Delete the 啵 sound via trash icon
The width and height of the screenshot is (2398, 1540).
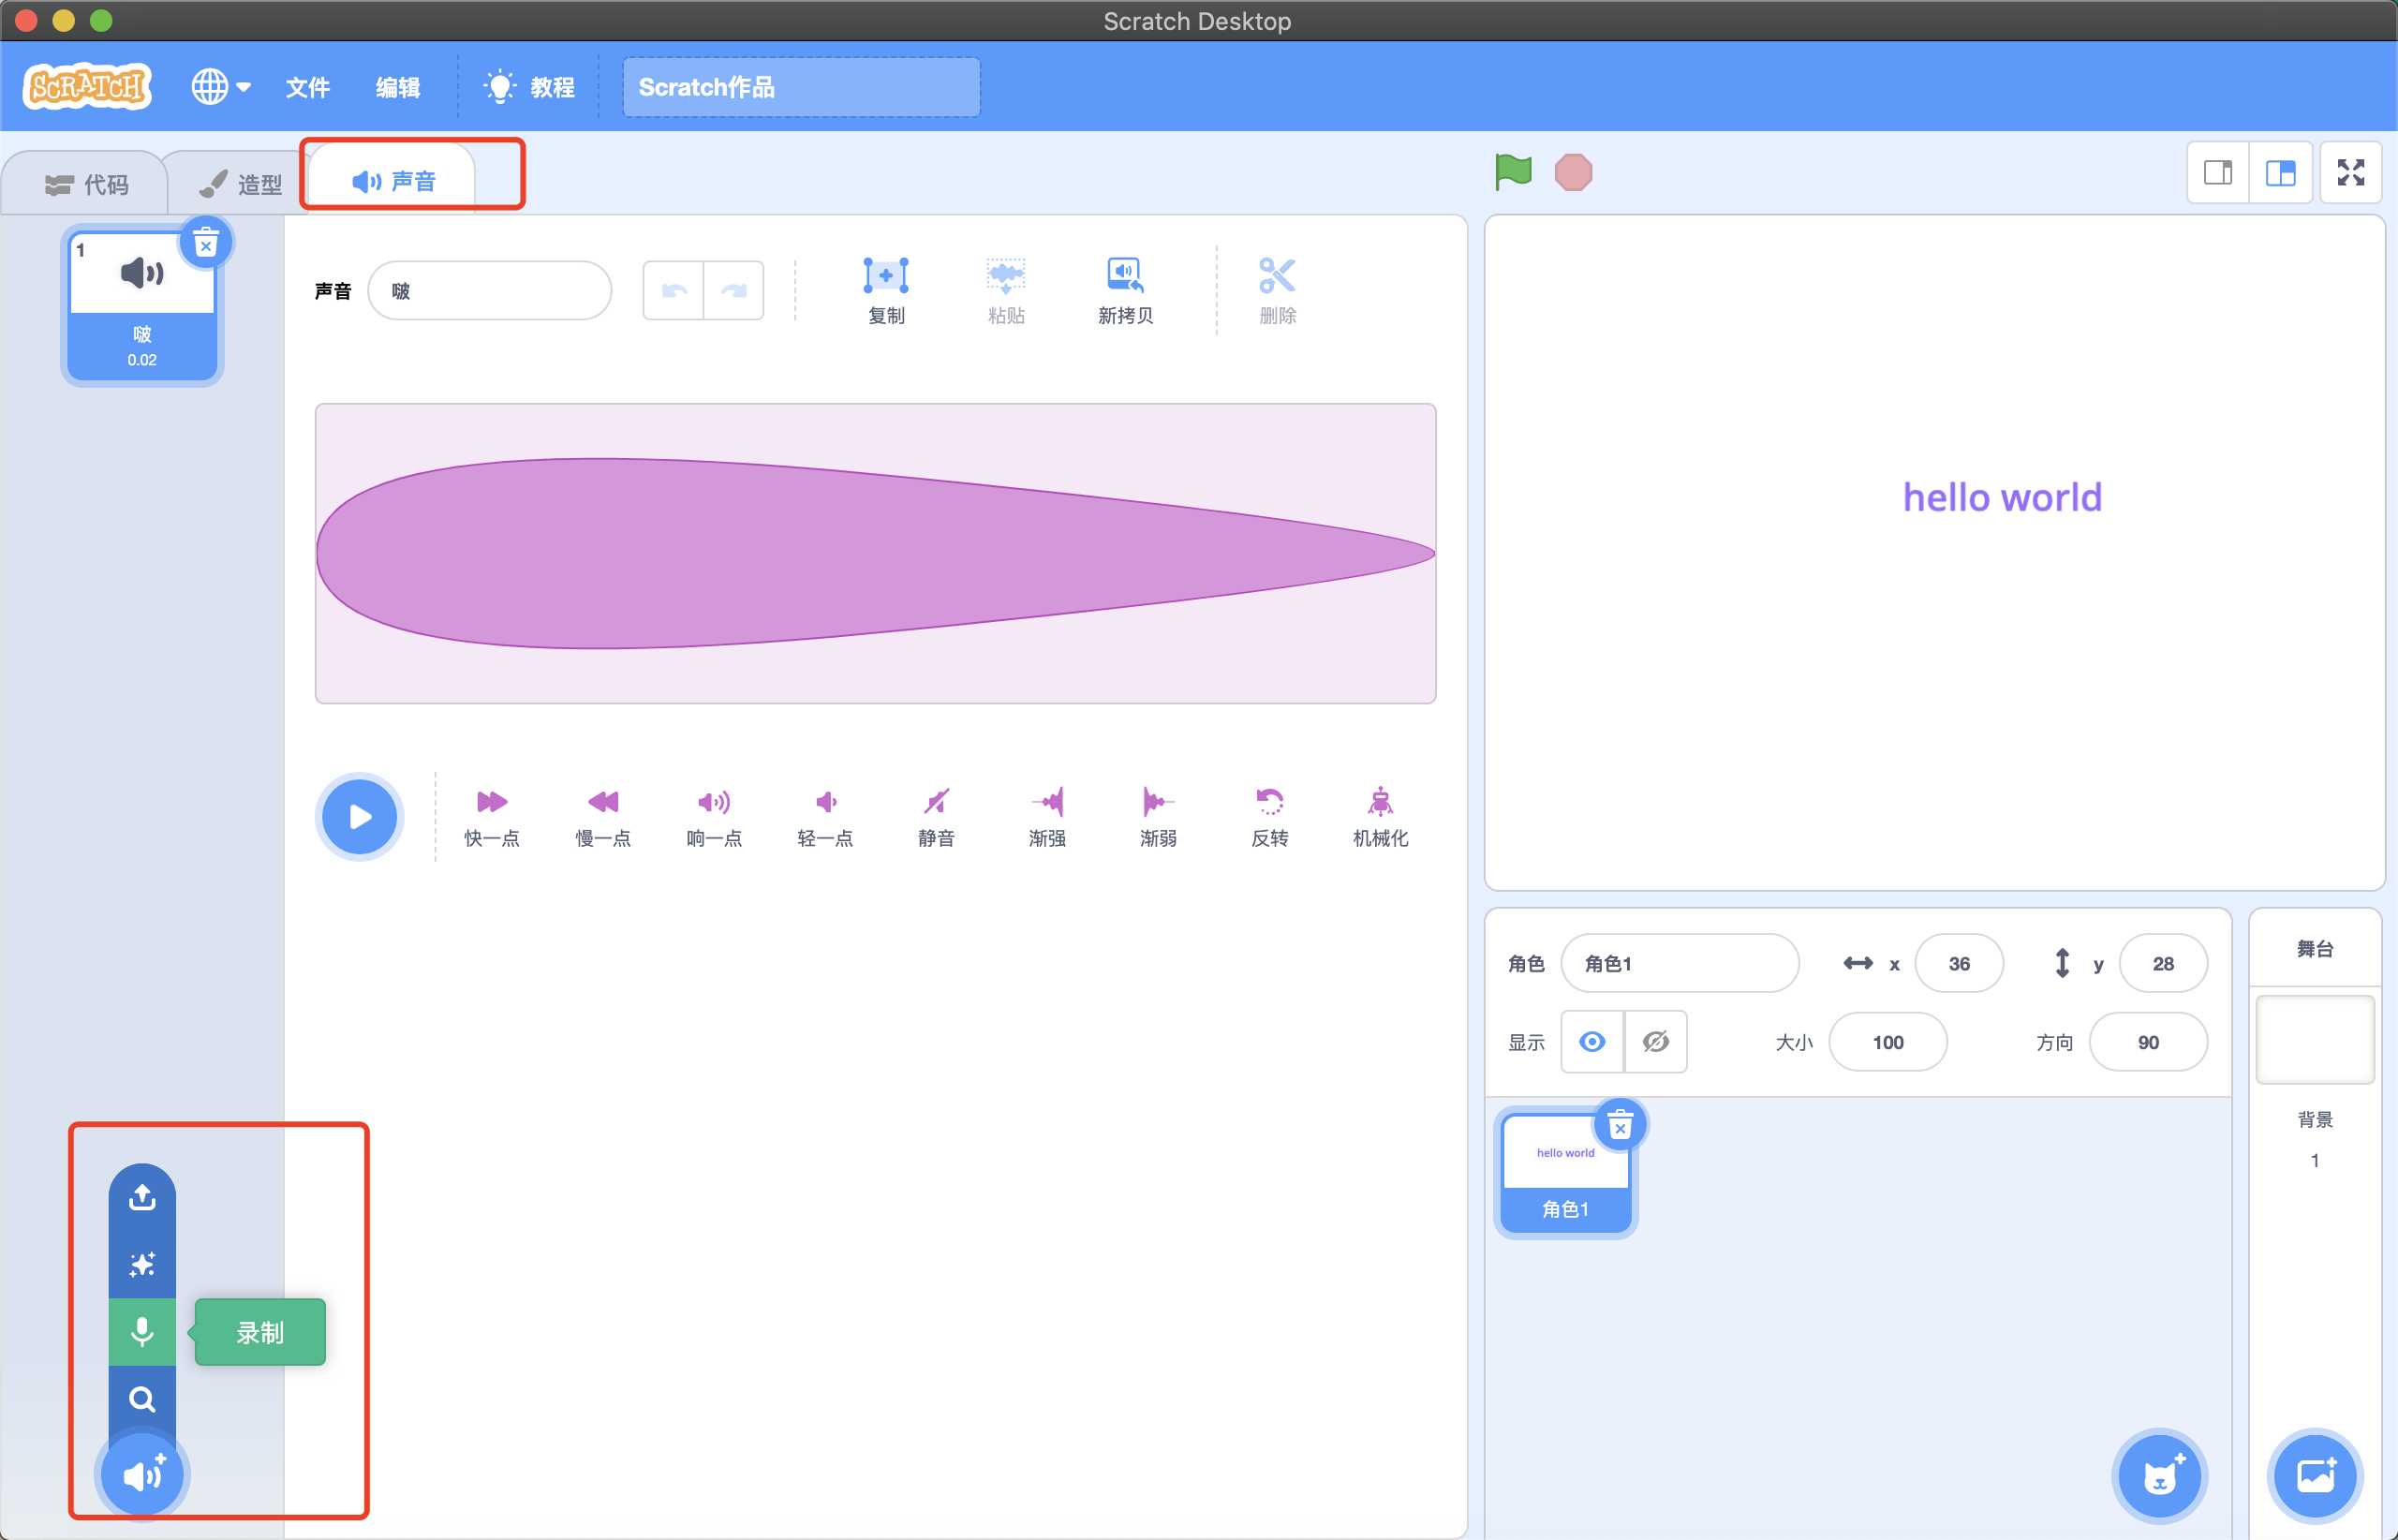tap(206, 242)
